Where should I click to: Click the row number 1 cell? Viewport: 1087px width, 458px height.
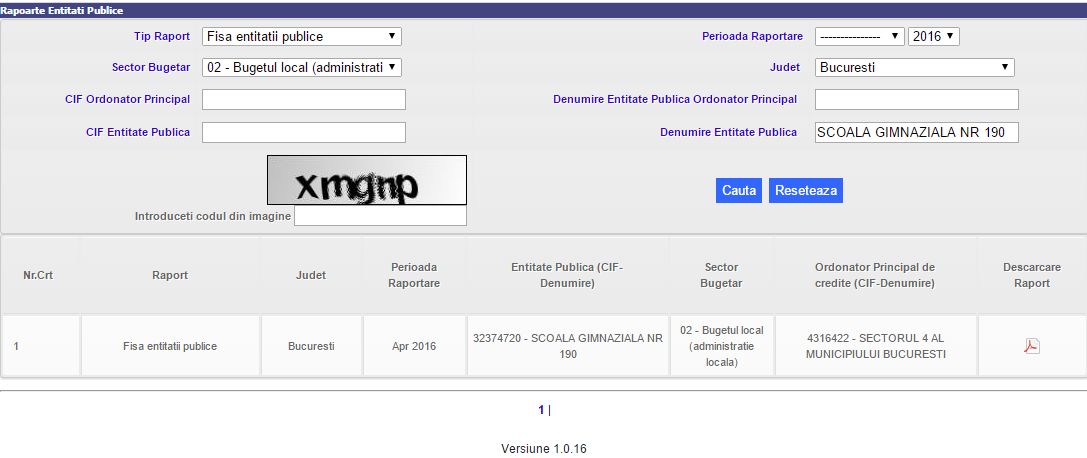(40, 346)
